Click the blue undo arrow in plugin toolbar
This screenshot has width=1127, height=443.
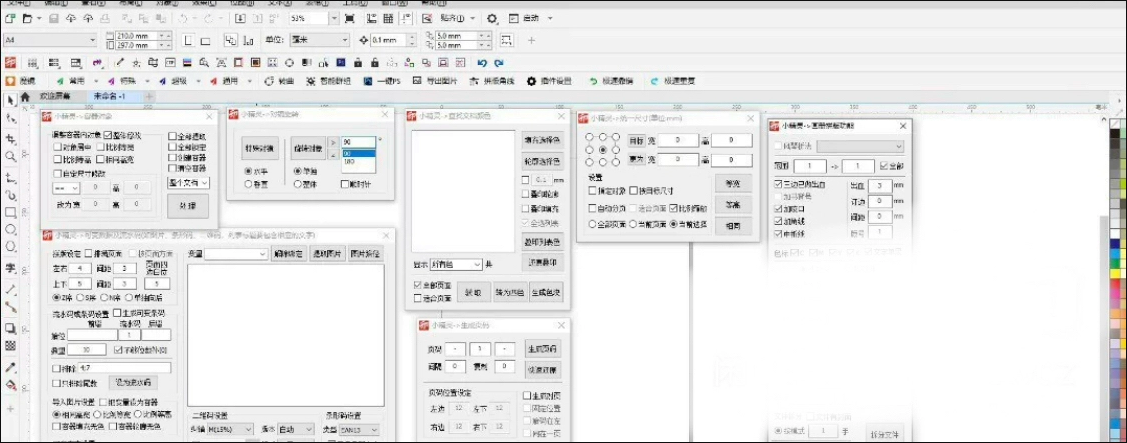[481, 63]
